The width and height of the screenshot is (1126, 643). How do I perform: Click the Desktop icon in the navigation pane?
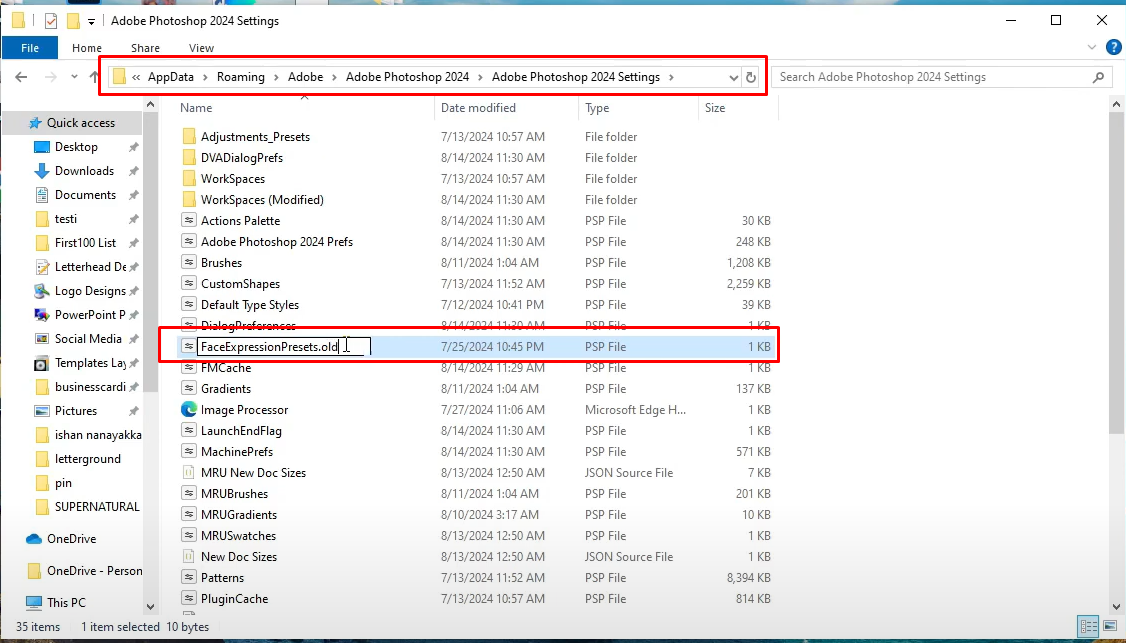coord(42,147)
